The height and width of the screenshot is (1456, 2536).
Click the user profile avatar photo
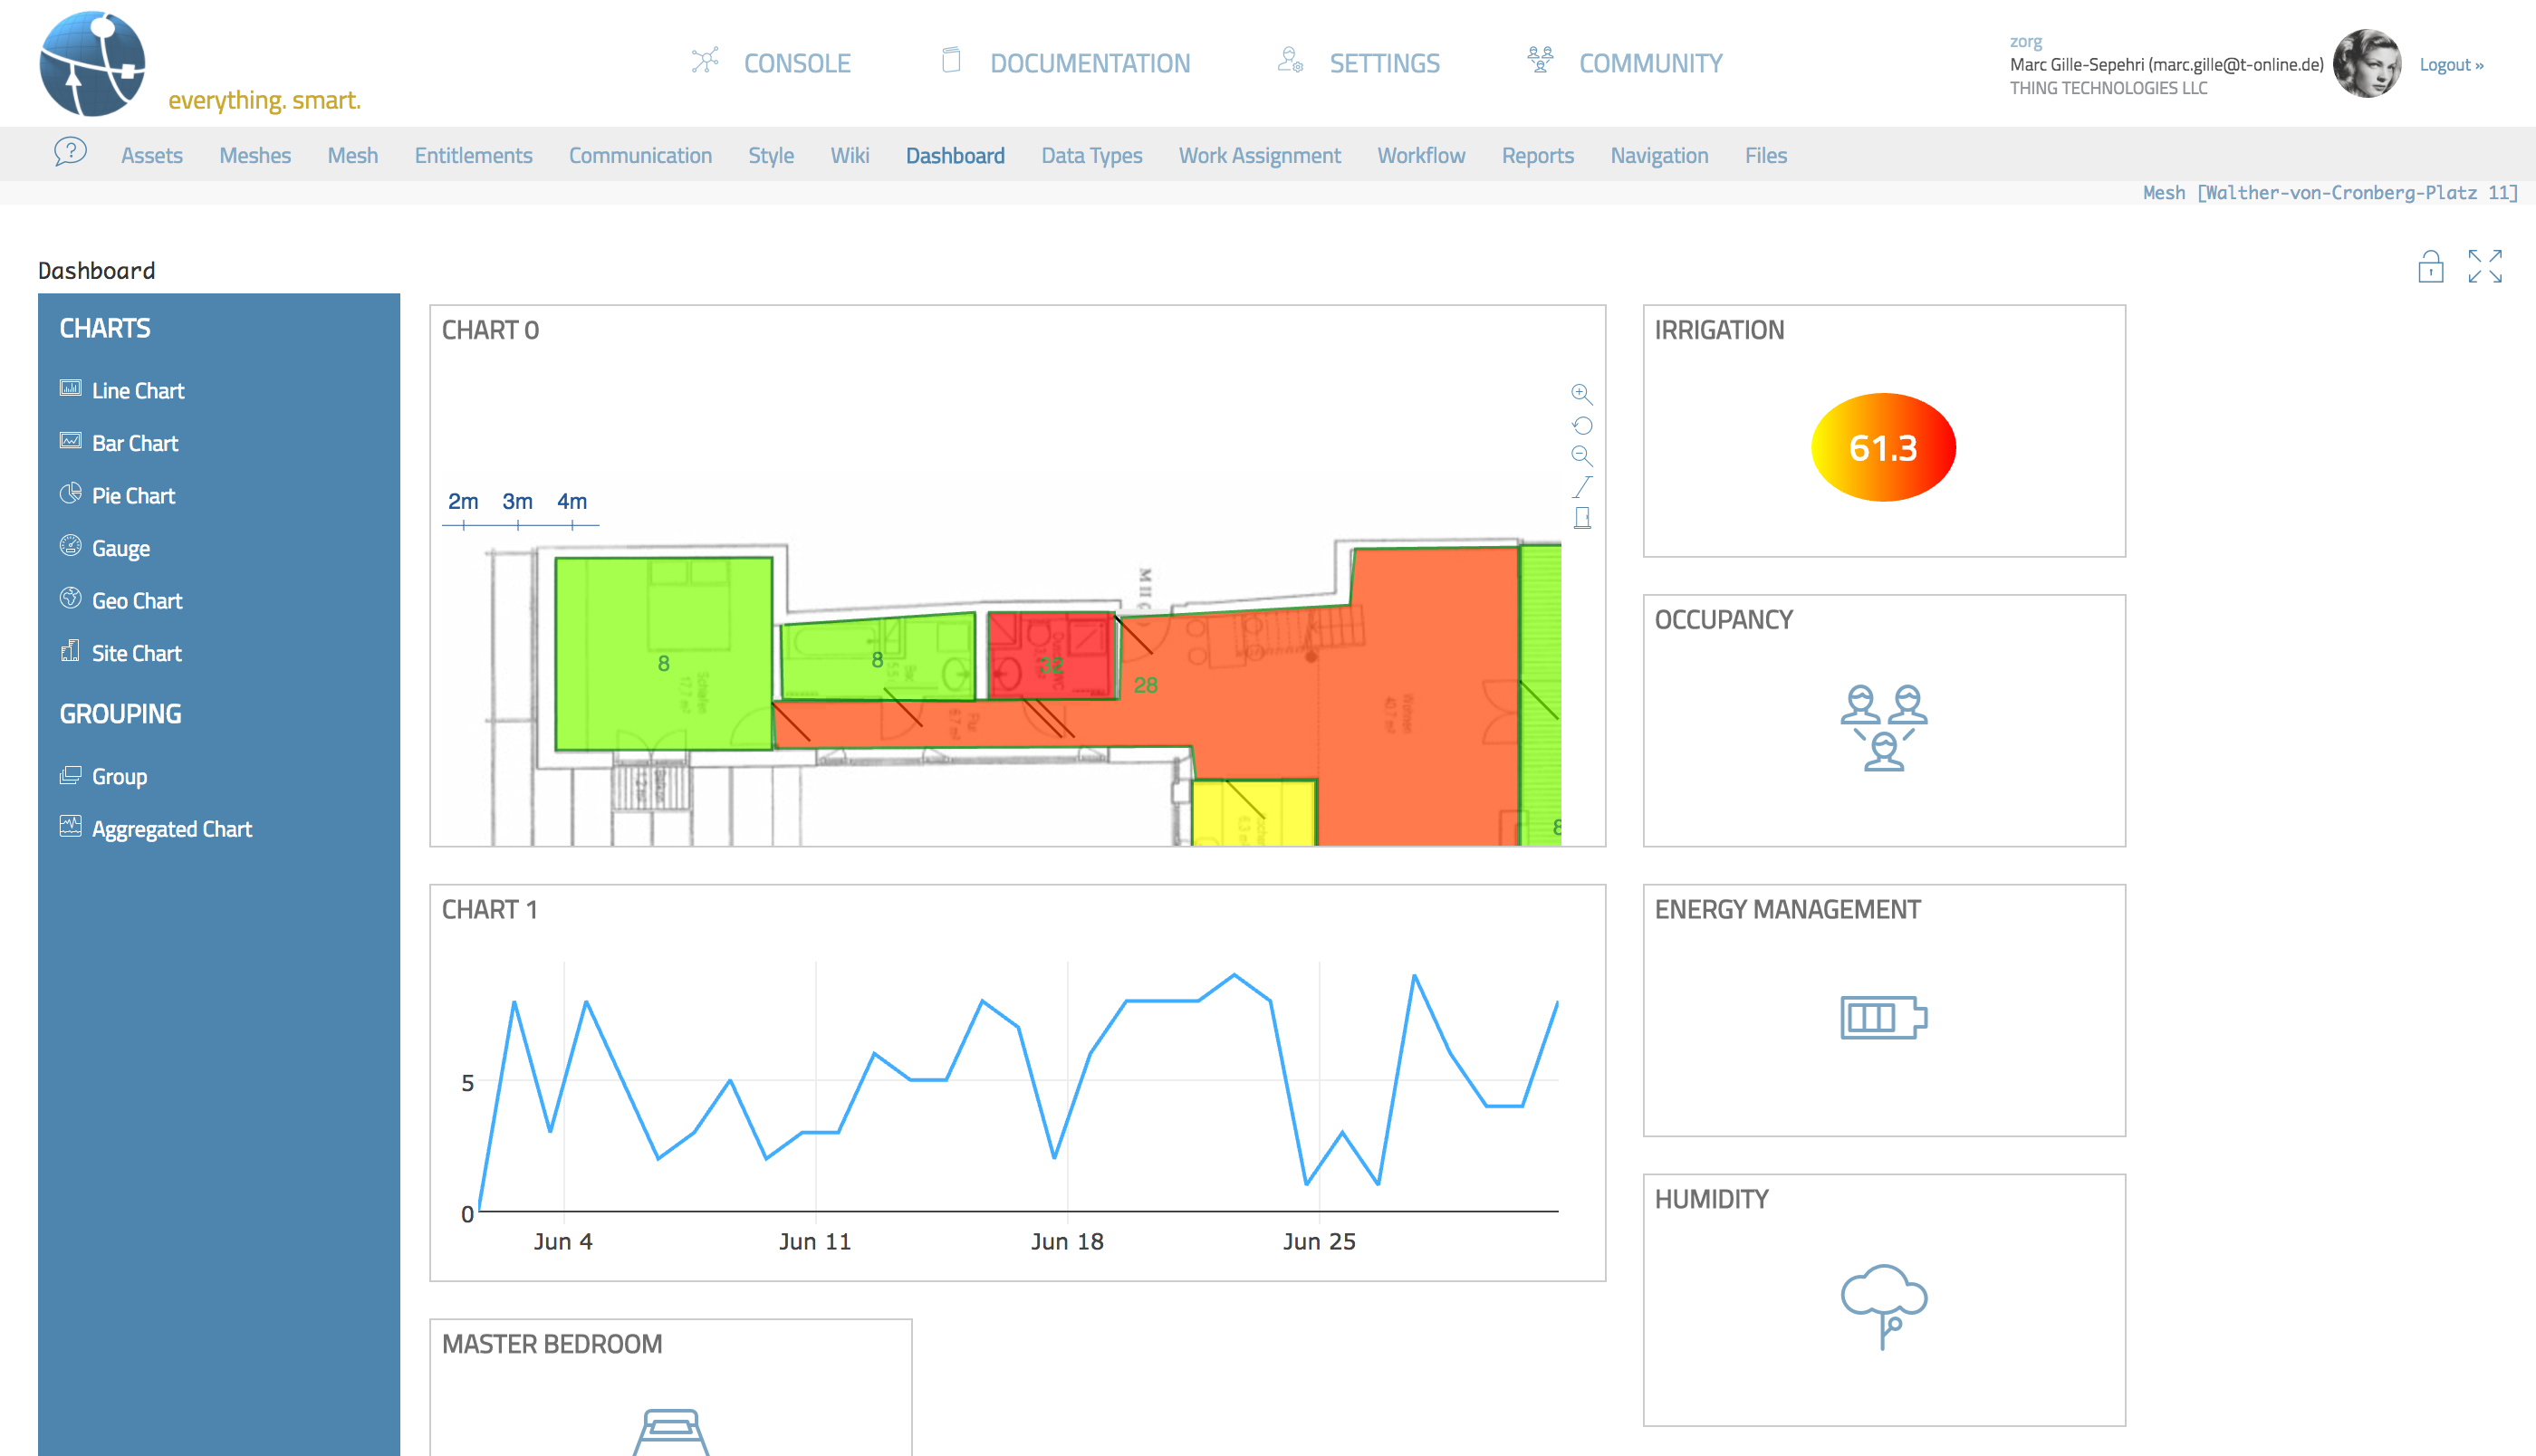tap(2366, 64)
